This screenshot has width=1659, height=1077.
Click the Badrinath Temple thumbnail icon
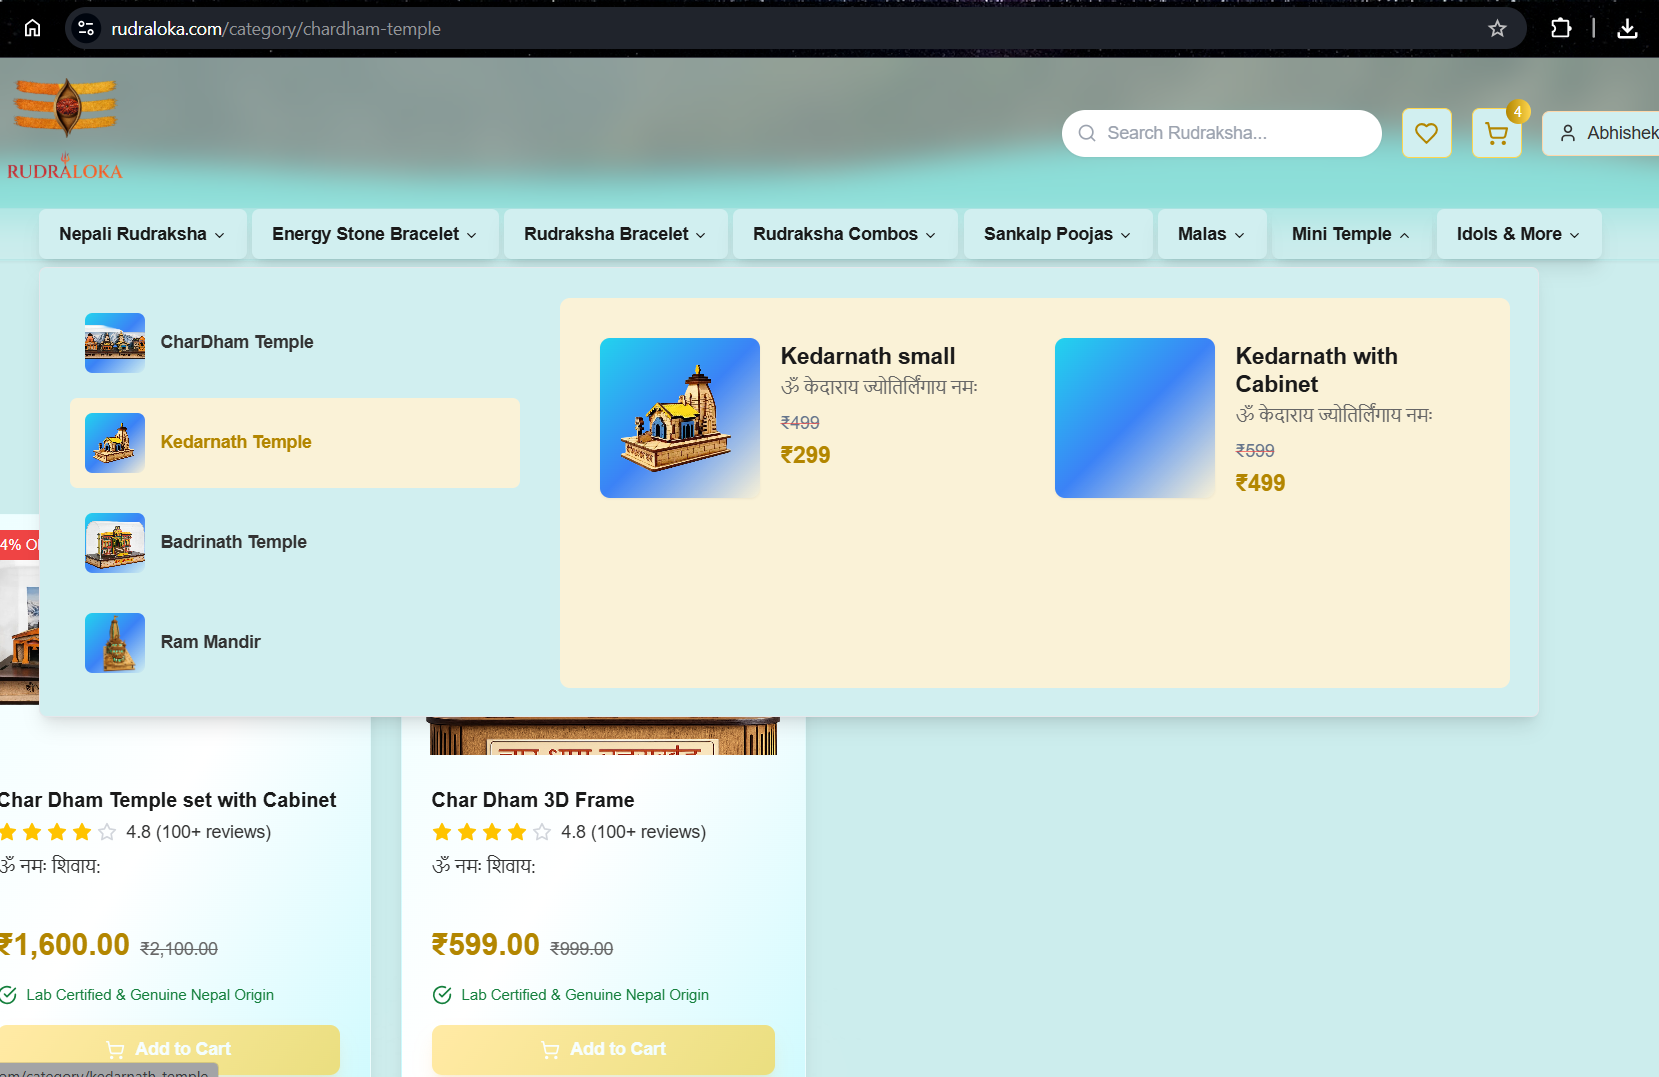(x=115, y=543)
